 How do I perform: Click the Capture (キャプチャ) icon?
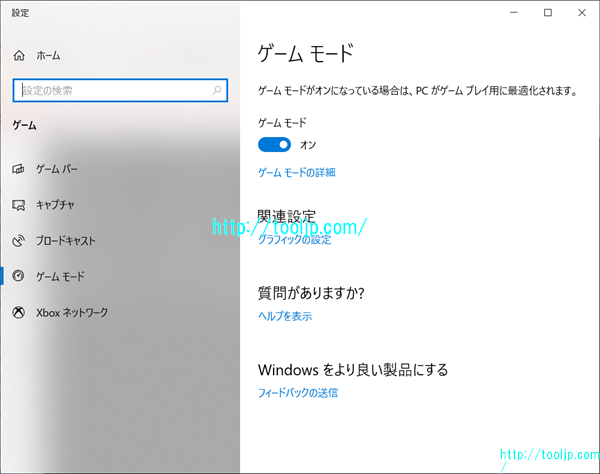[x=18, y=205]
